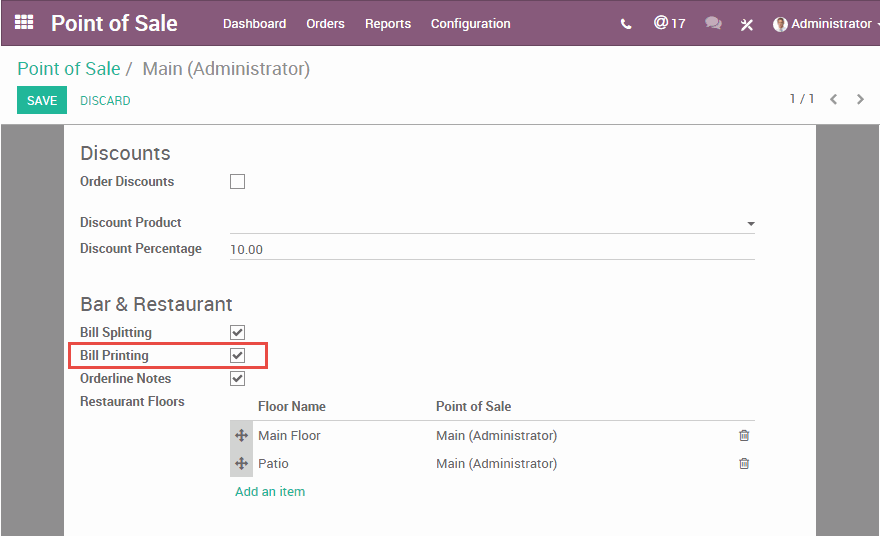Open the @17 mentions notifications

tap(669, 23)
